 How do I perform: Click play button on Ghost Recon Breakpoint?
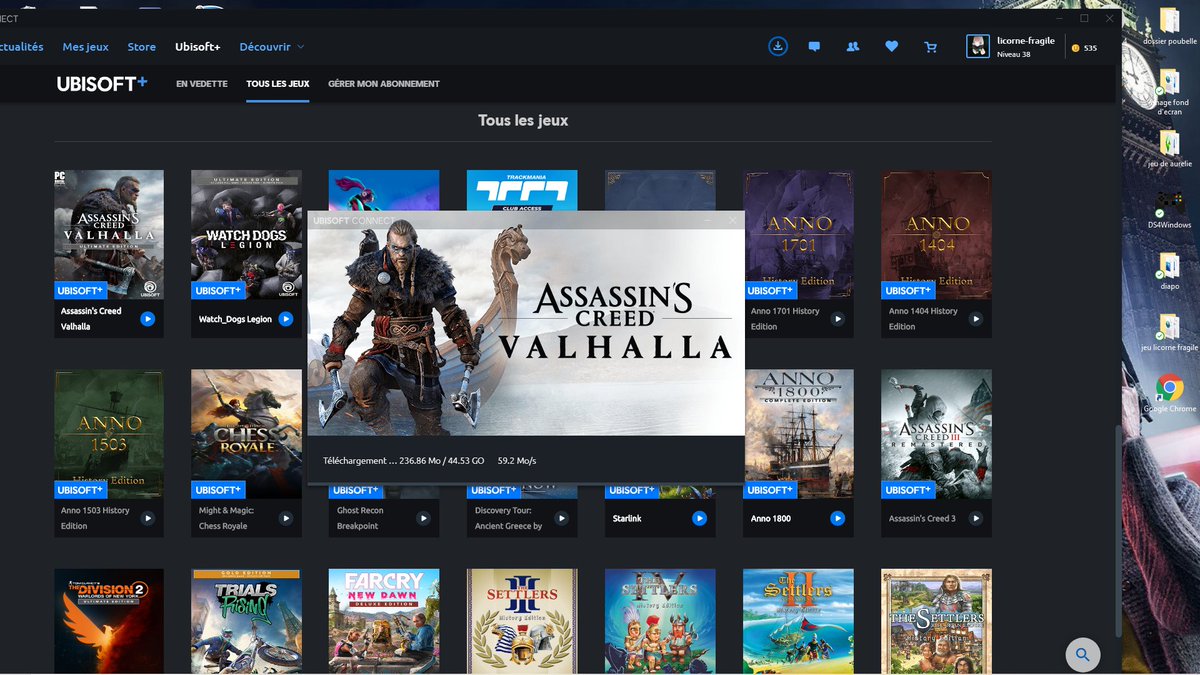[423, 518]
